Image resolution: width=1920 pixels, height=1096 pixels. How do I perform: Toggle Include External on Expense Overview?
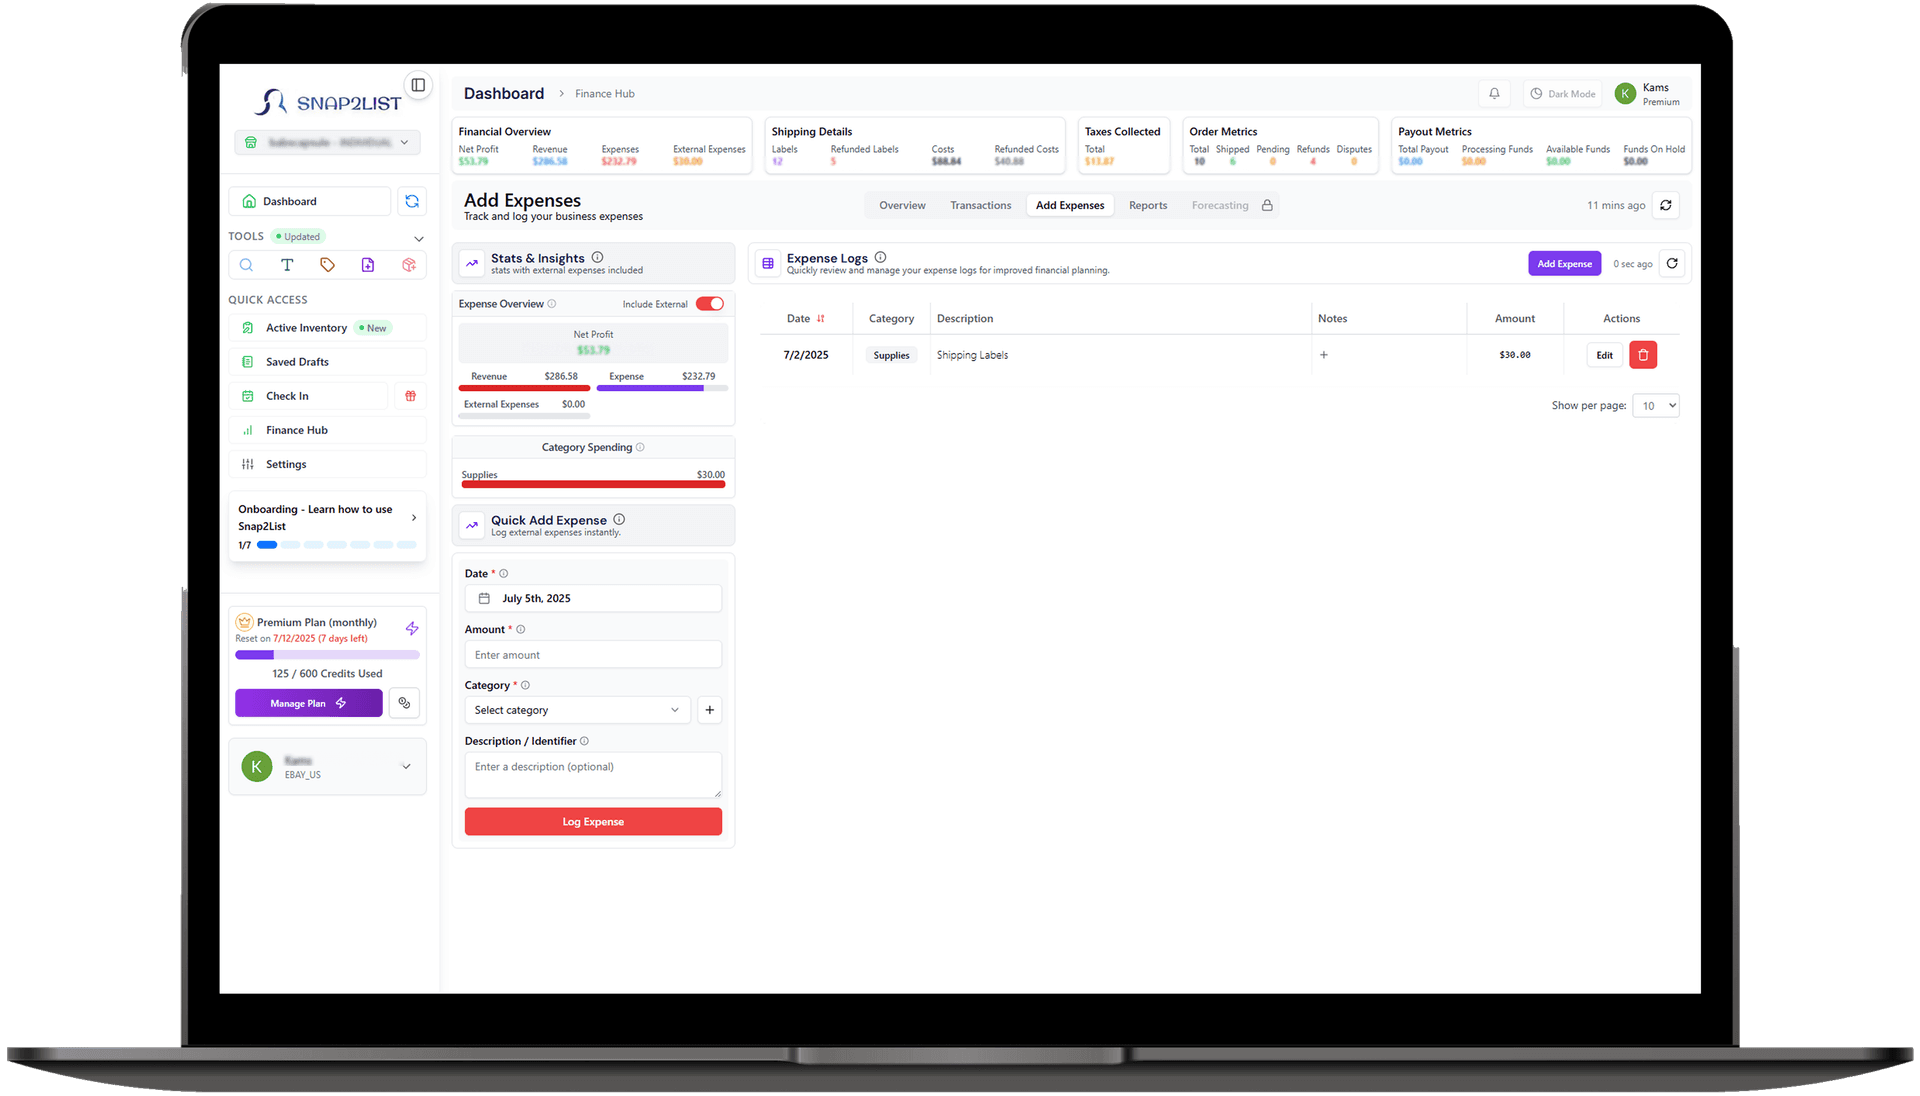click(x=710, y=303)
